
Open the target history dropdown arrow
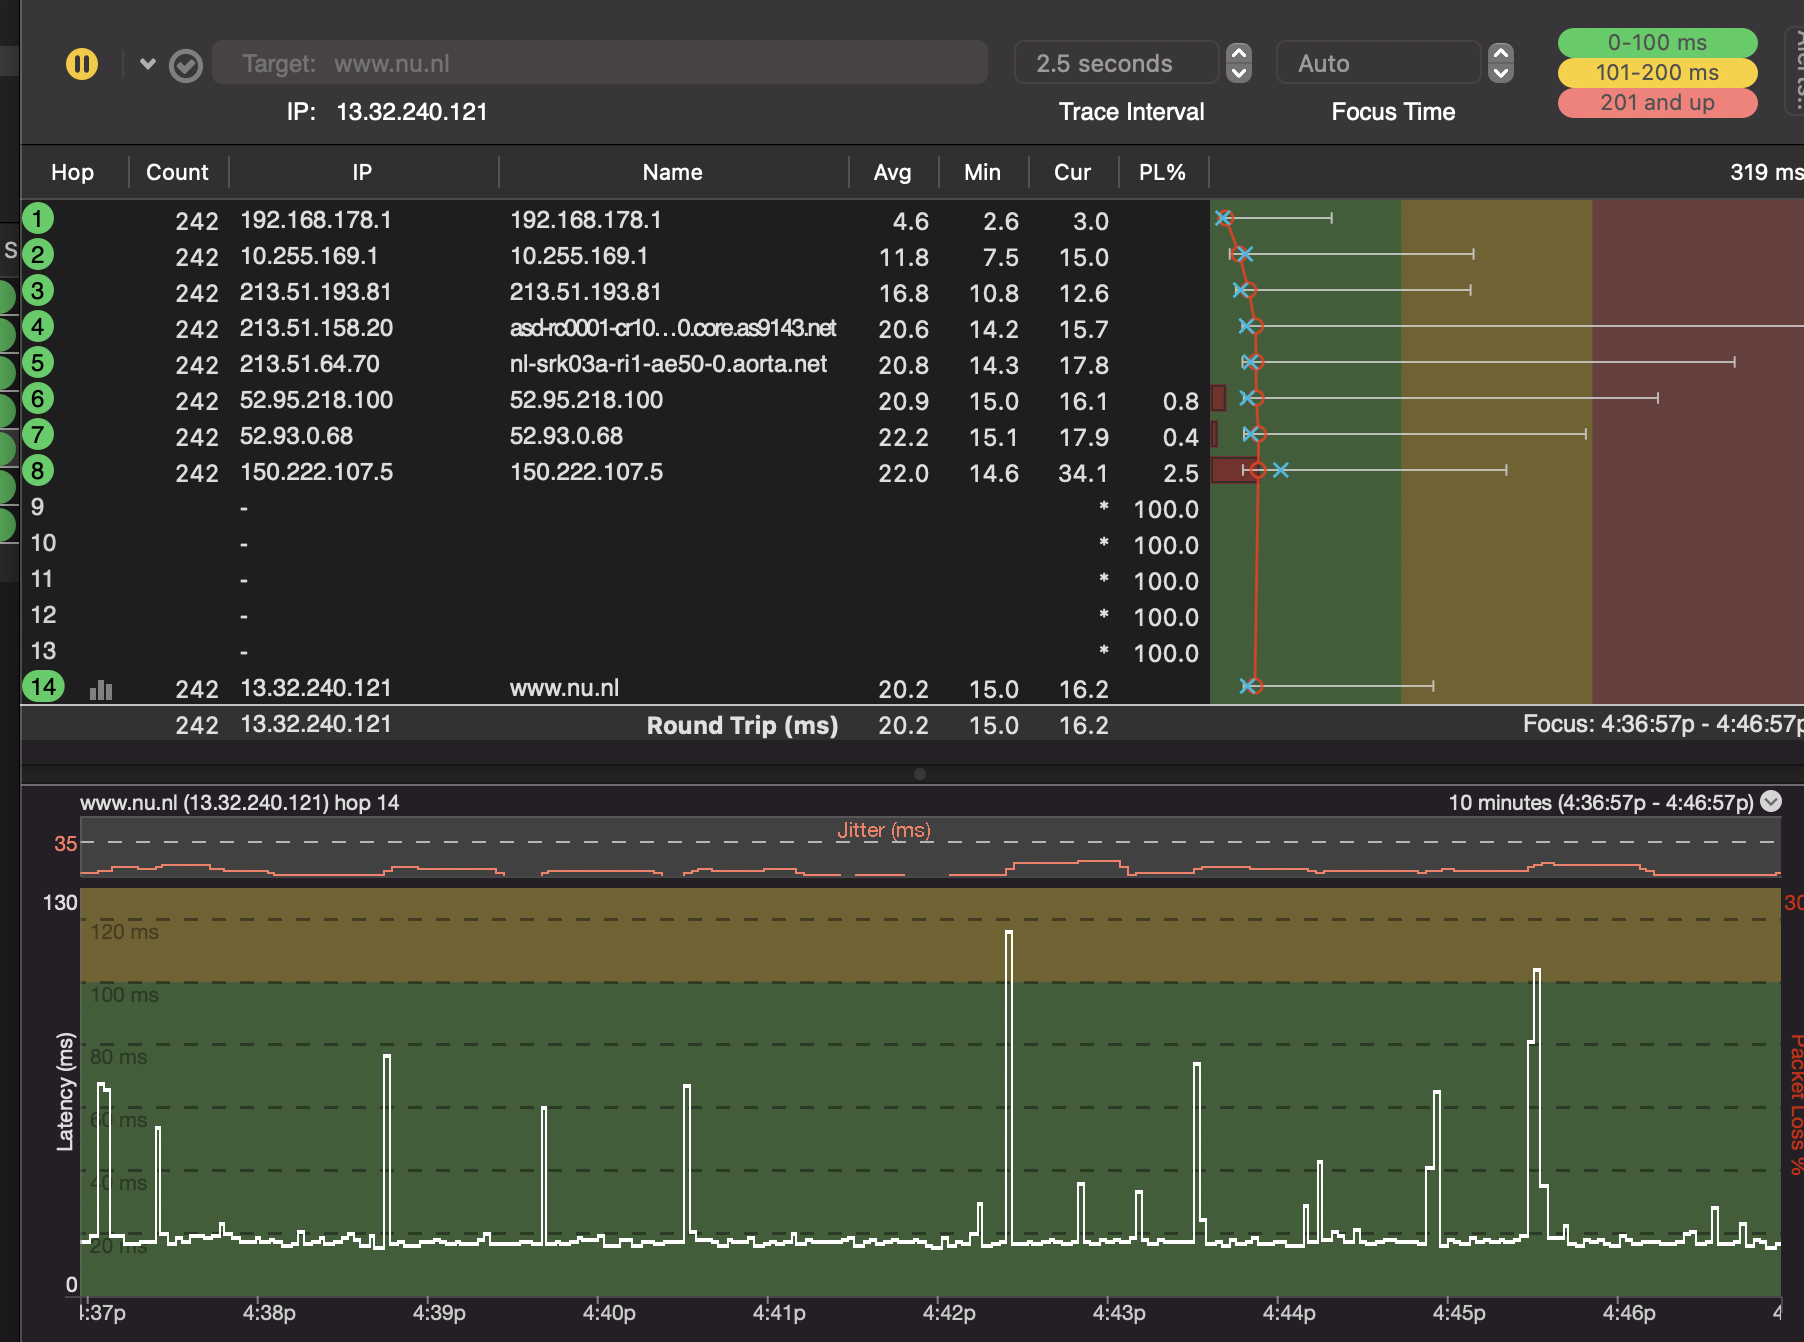pos(148,64)
